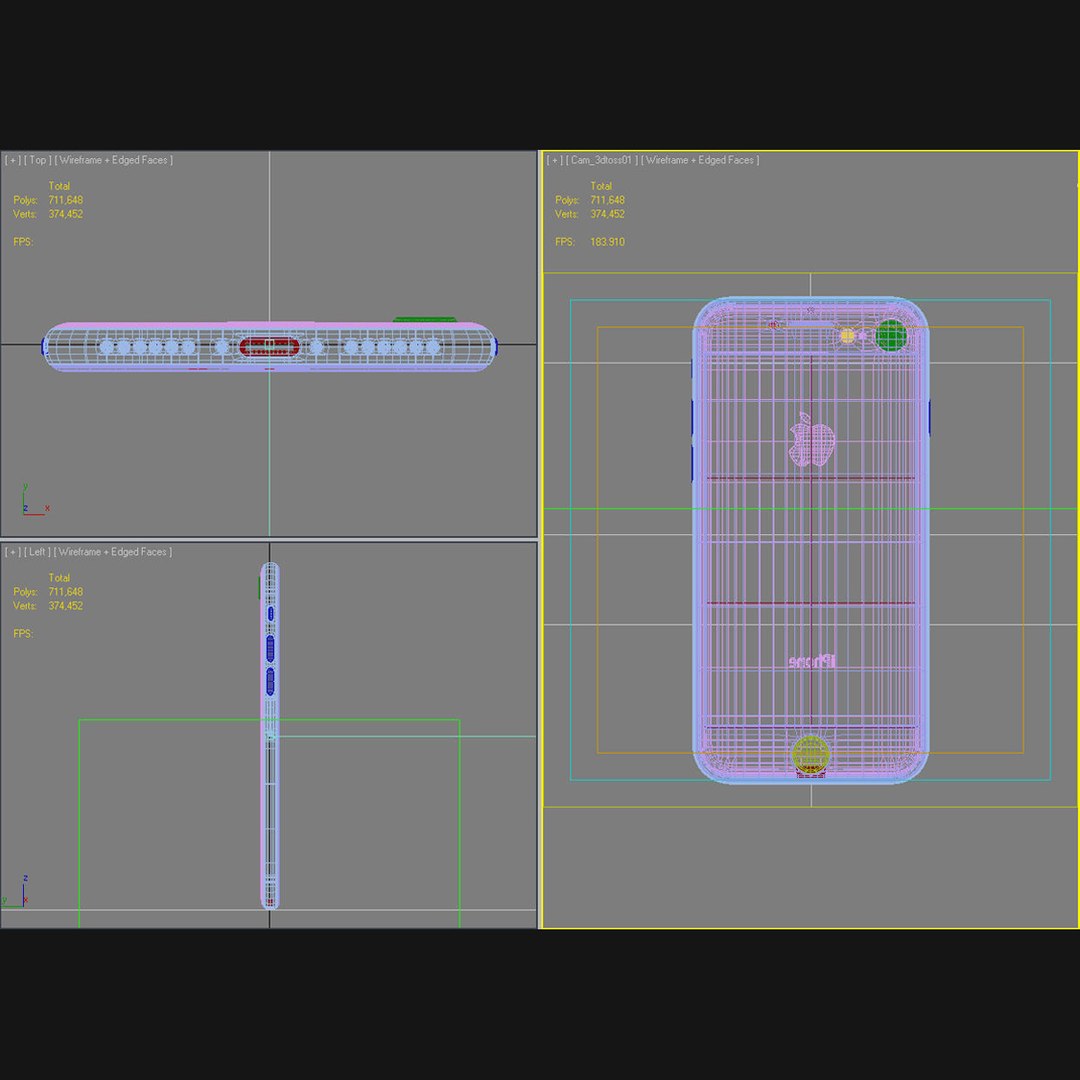Select Polys value 711,648 in camera viewport
The width and height of the screenshot is (1080, 1080).
(x=608, y=200)
